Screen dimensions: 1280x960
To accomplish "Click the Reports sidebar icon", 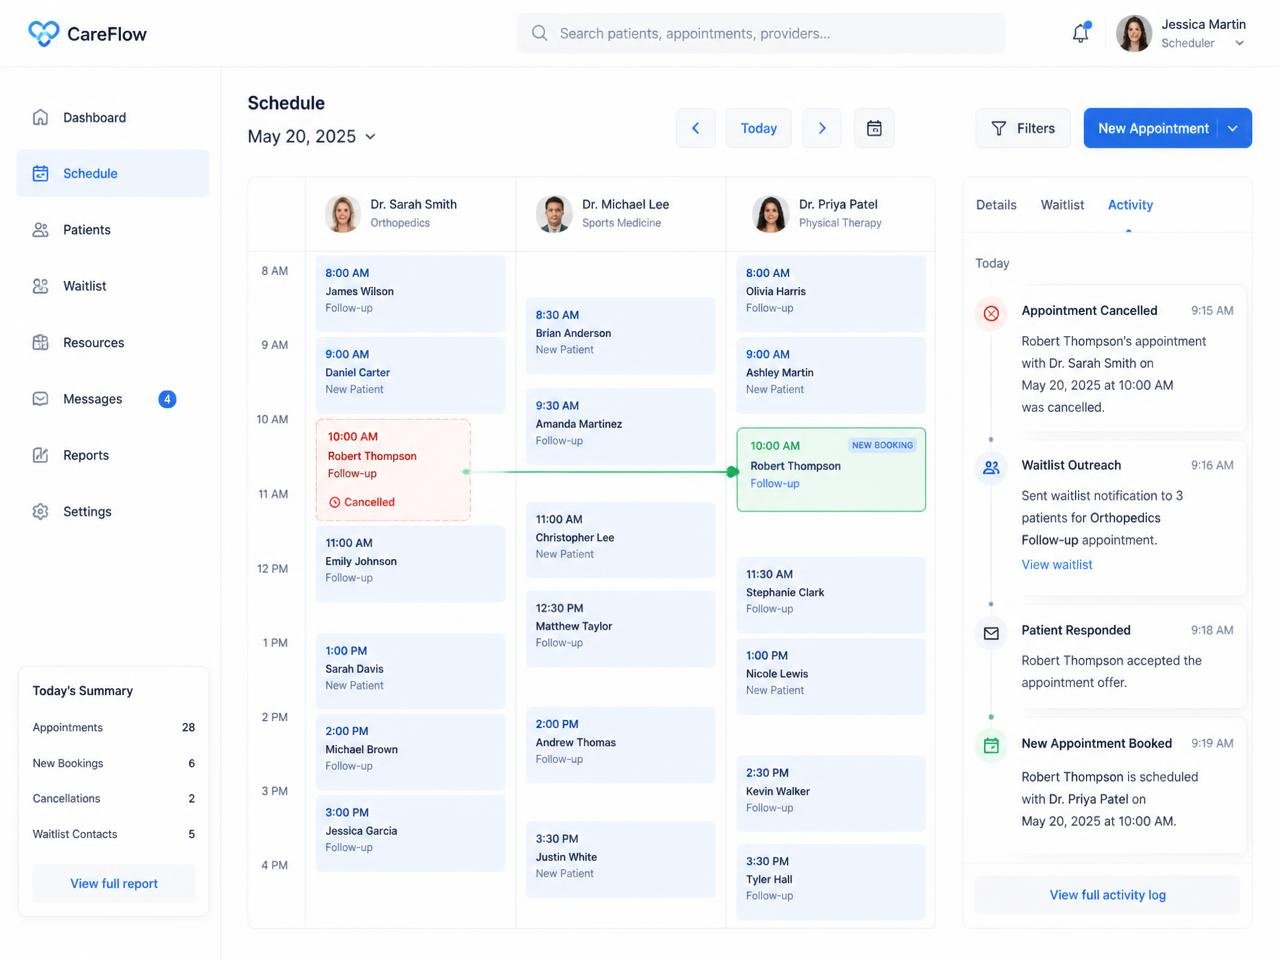I will (40, 455).
